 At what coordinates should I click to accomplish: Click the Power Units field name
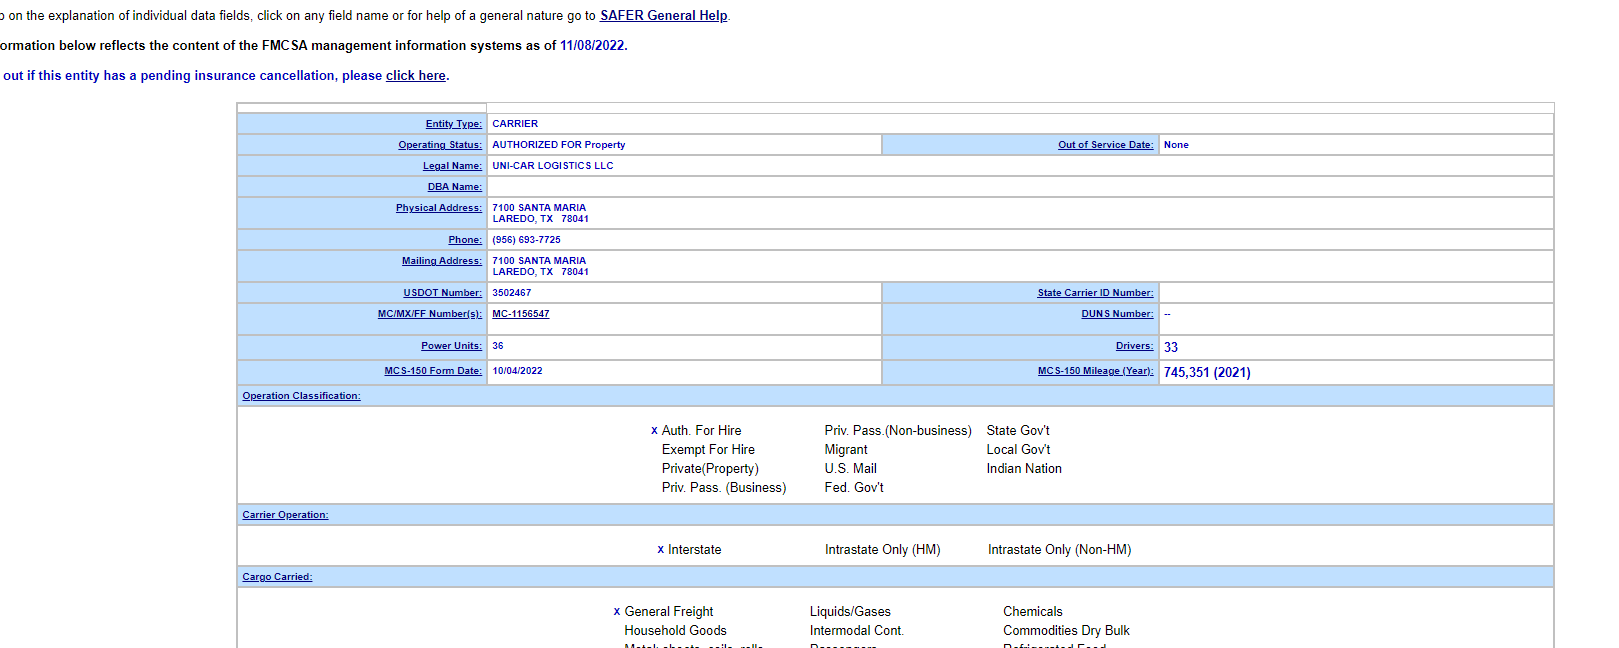click(x=451, y=346)
